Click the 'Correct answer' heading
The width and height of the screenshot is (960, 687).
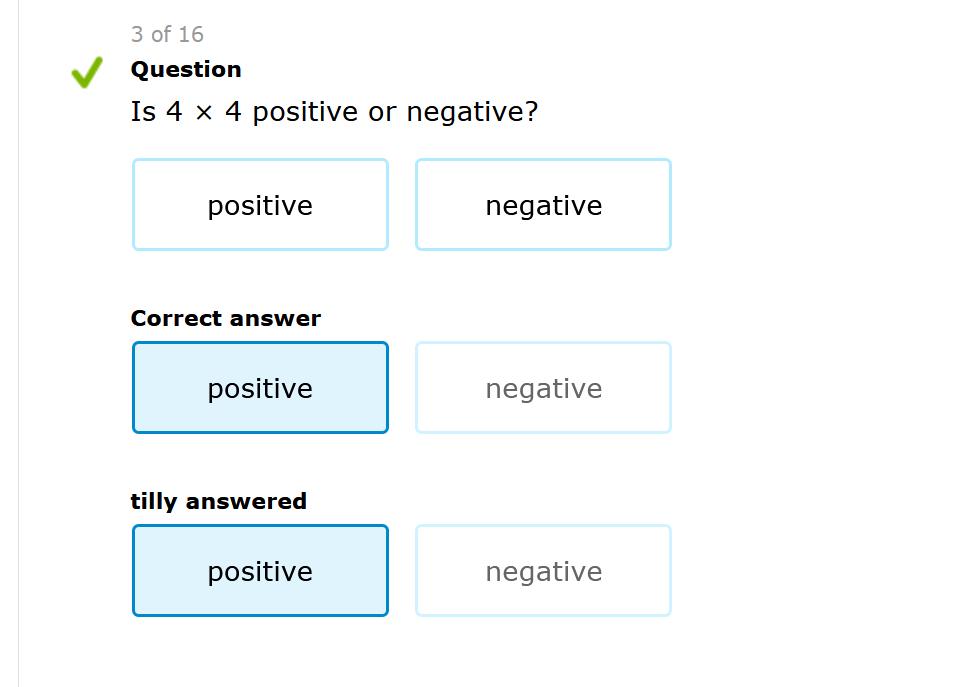pyautogui.click(x=226, y=319)
